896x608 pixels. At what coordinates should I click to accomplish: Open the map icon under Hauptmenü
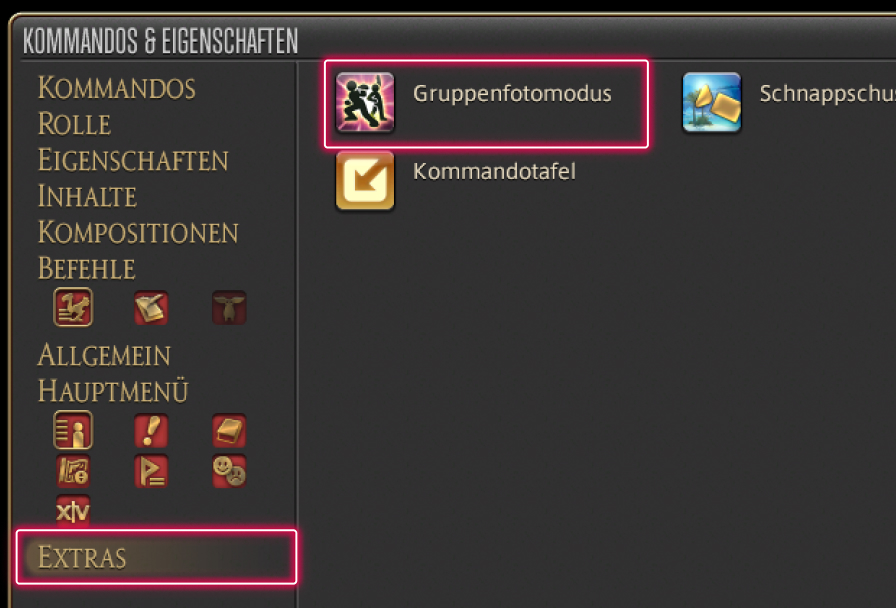73,471
